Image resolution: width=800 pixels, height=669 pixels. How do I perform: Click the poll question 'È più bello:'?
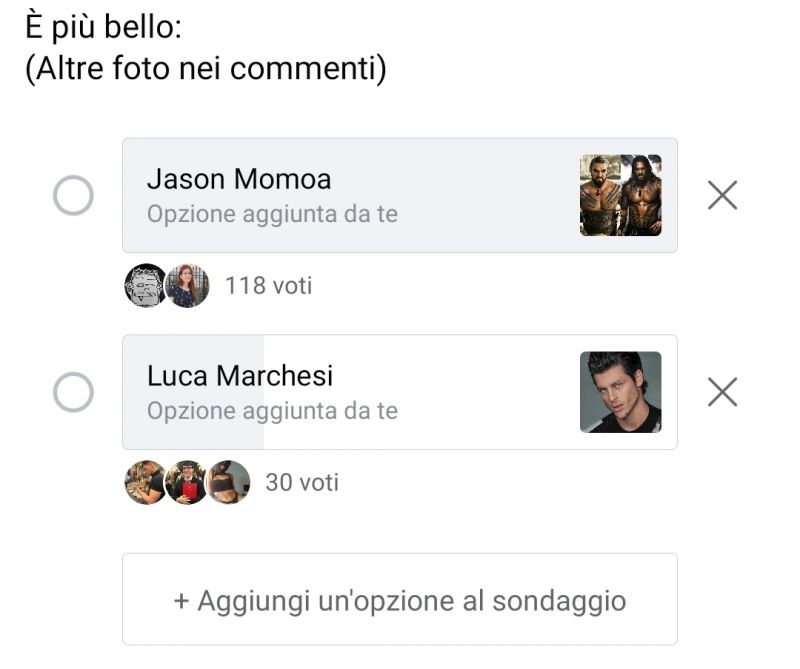(x=102, y=28)
